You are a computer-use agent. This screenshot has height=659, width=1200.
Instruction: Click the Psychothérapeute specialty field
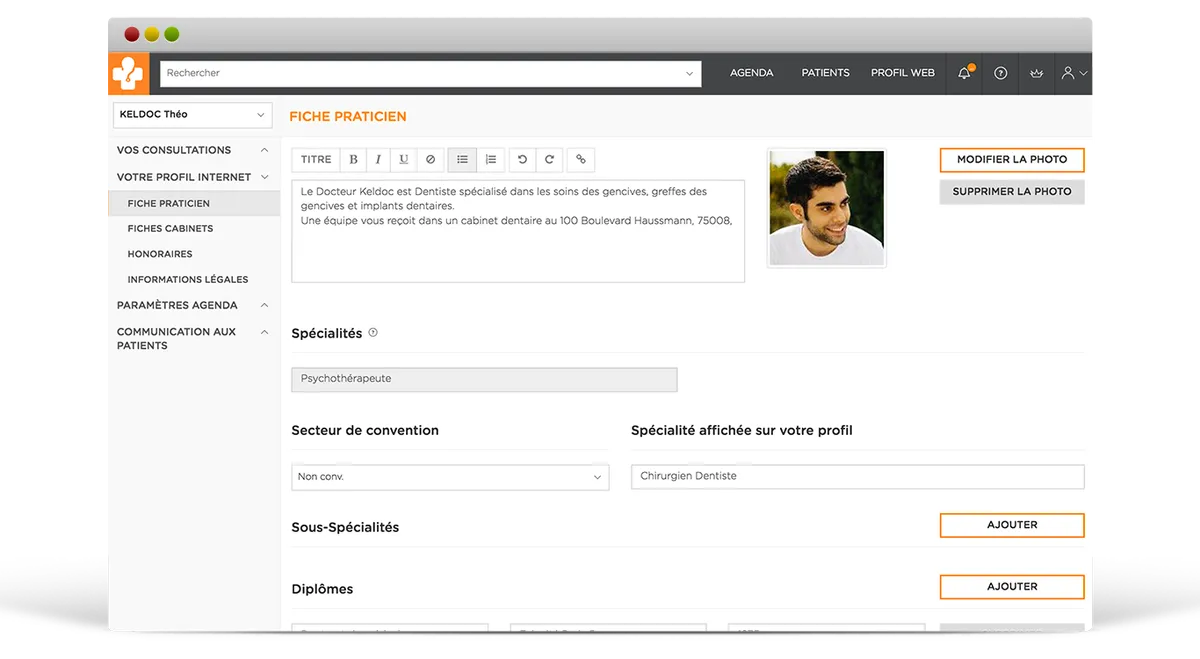(484, 379)
